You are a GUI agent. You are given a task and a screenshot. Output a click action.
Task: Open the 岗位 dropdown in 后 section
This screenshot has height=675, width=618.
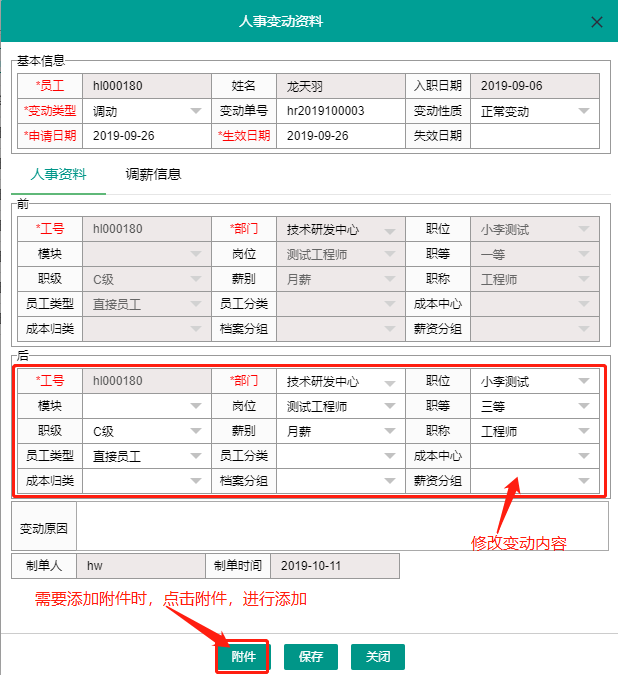tap(390, 406)
